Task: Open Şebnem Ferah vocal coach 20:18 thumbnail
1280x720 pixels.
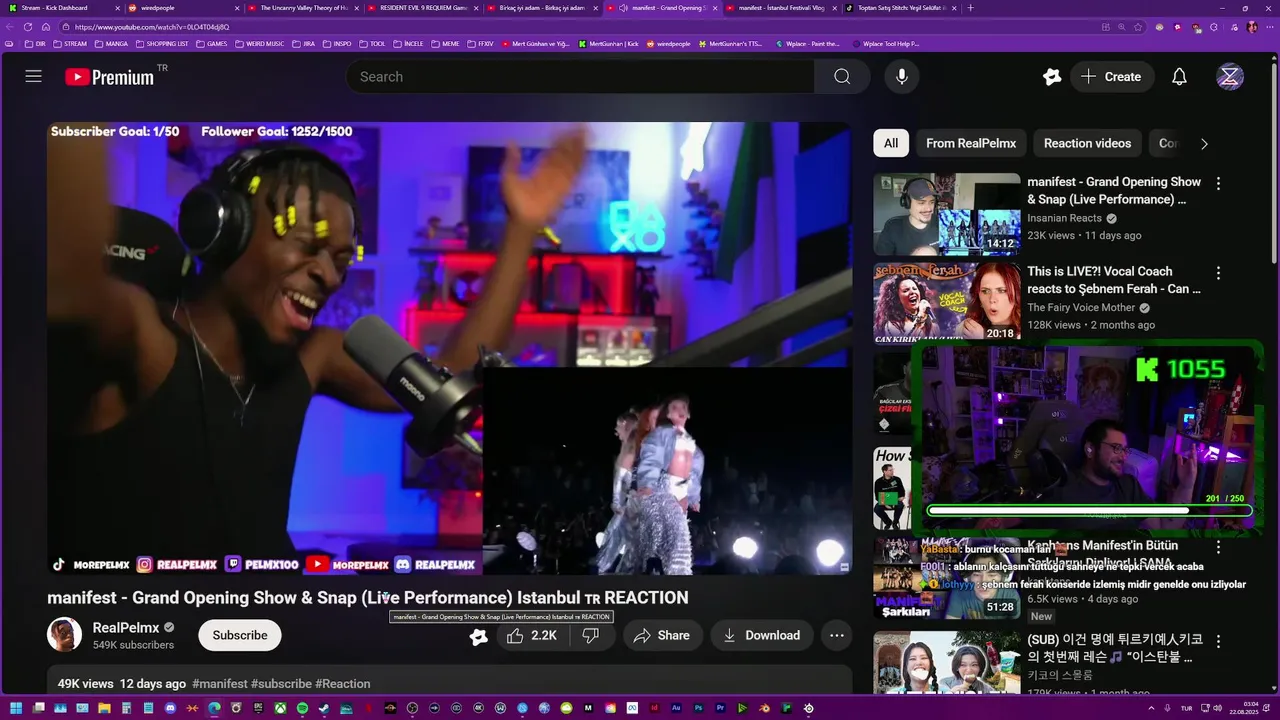Action: tap(947, 303)
